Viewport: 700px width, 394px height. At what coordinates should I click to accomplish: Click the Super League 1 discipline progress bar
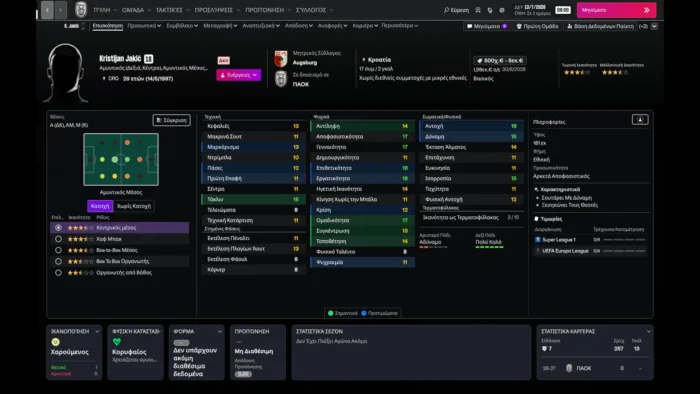click(x=624, y=240)
